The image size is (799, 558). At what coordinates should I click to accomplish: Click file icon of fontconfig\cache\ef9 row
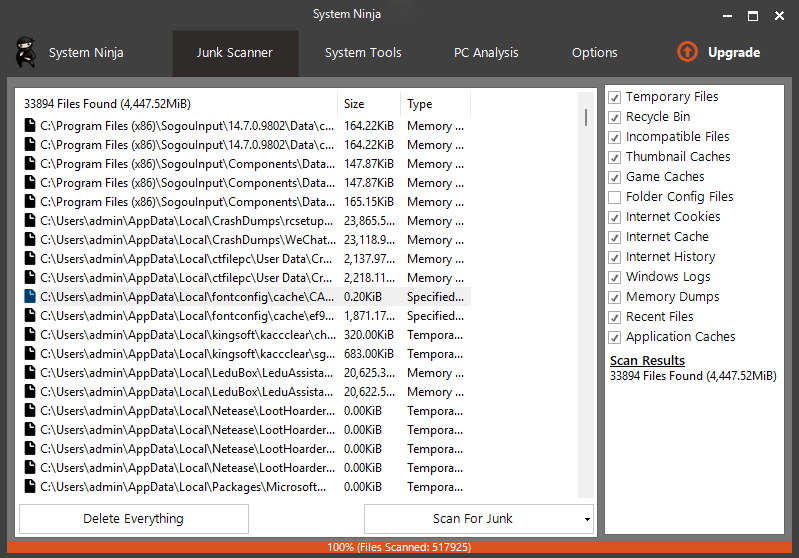30,316
